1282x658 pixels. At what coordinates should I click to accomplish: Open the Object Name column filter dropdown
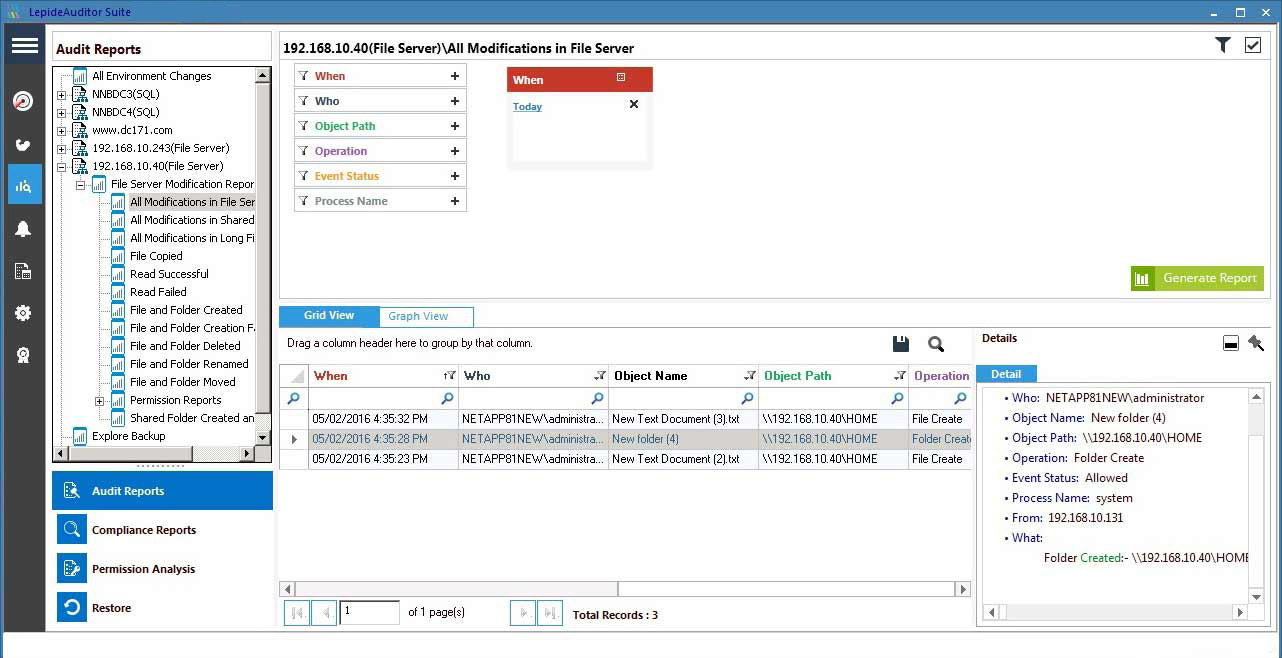(x=750, y=376)
